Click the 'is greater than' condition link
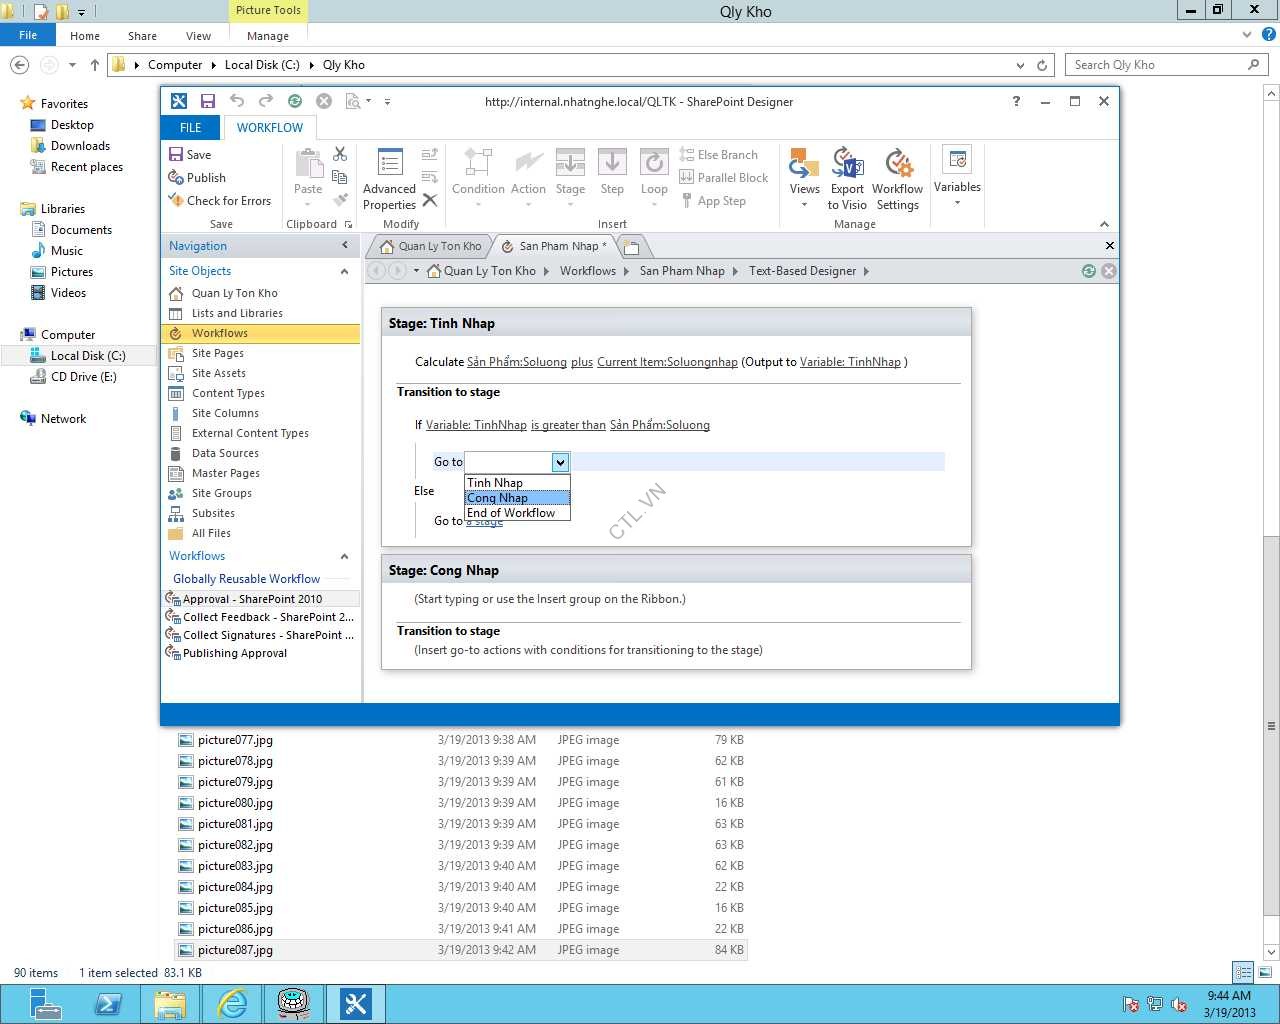This screenshot has height=1024, width=1280. tap(568, 425)
